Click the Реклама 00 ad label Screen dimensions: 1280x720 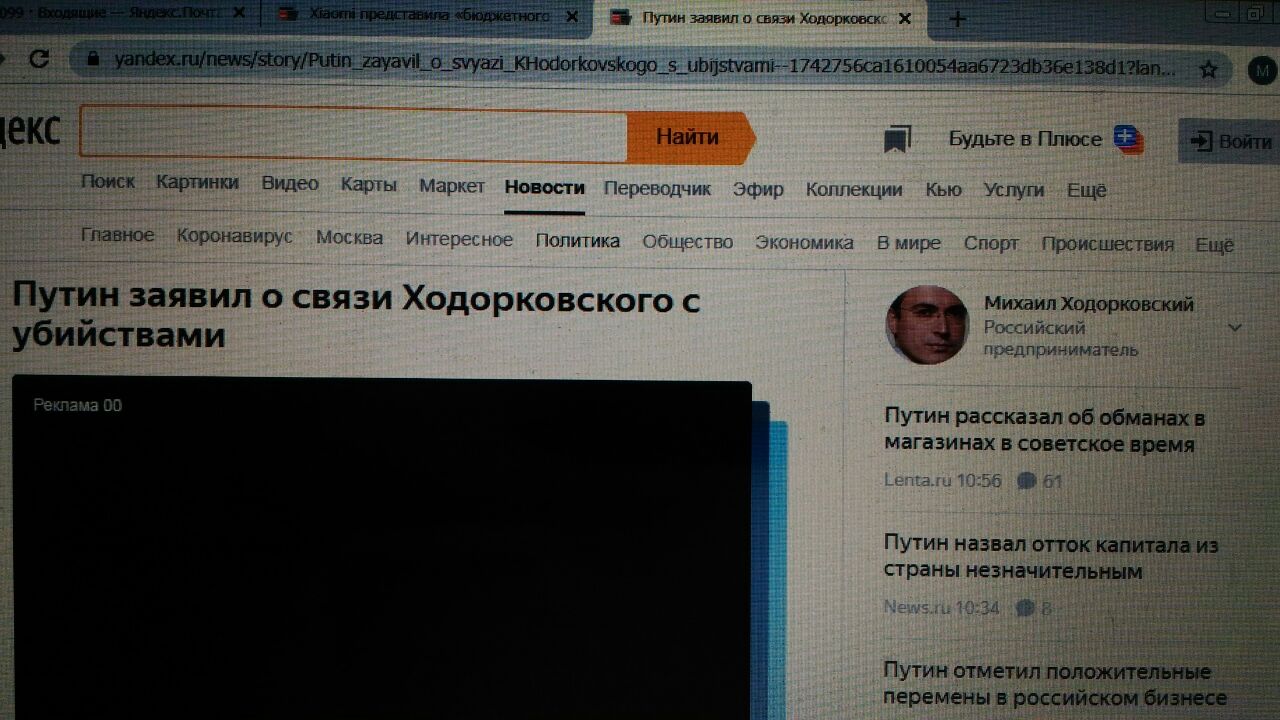77,405
